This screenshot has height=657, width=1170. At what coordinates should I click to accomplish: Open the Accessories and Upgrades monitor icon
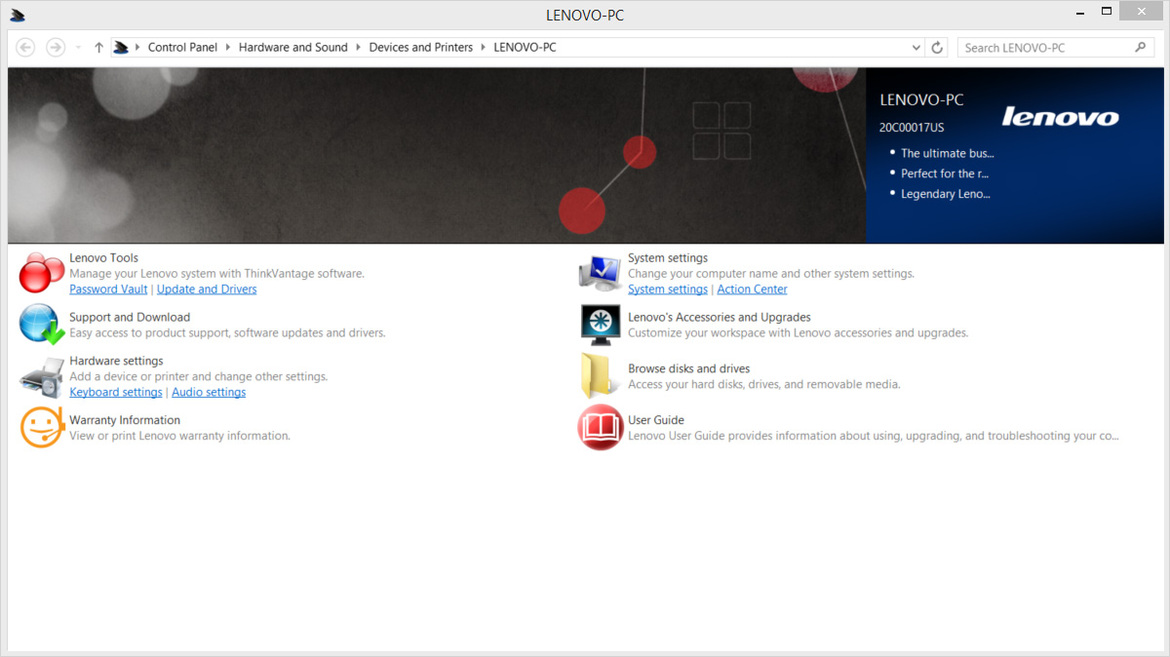tap(600, 325)
